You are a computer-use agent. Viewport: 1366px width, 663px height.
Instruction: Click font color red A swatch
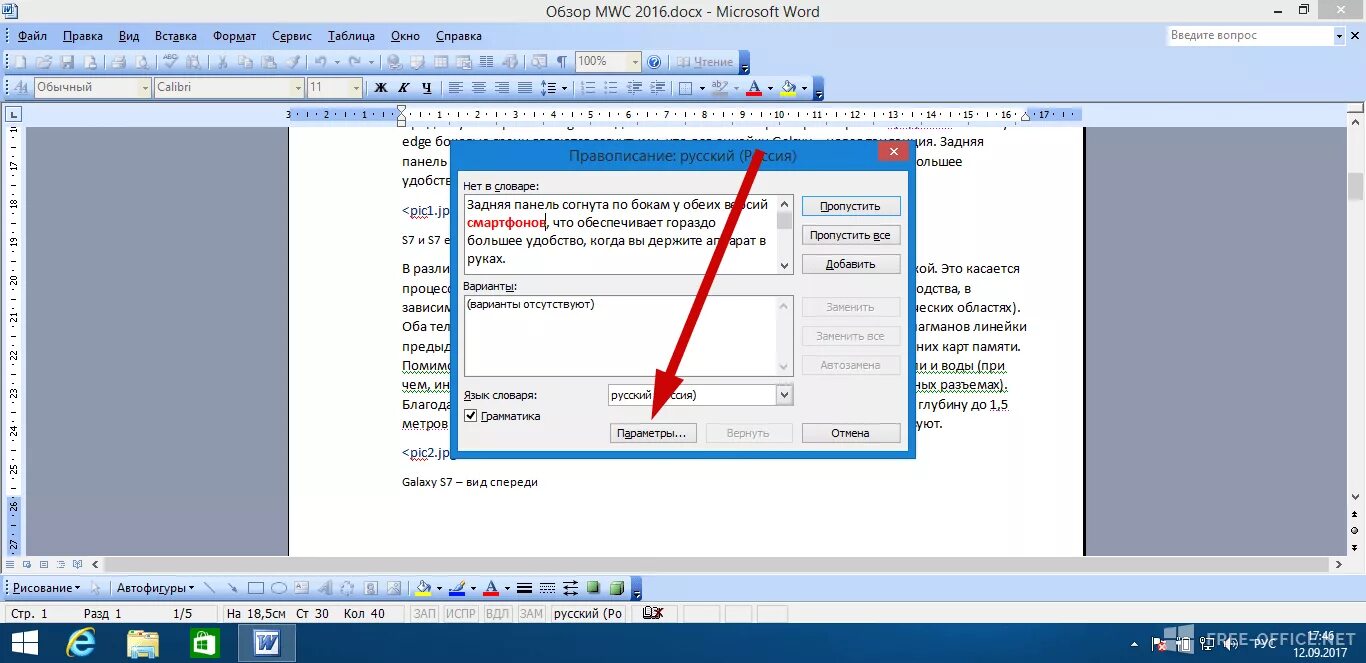754,87
